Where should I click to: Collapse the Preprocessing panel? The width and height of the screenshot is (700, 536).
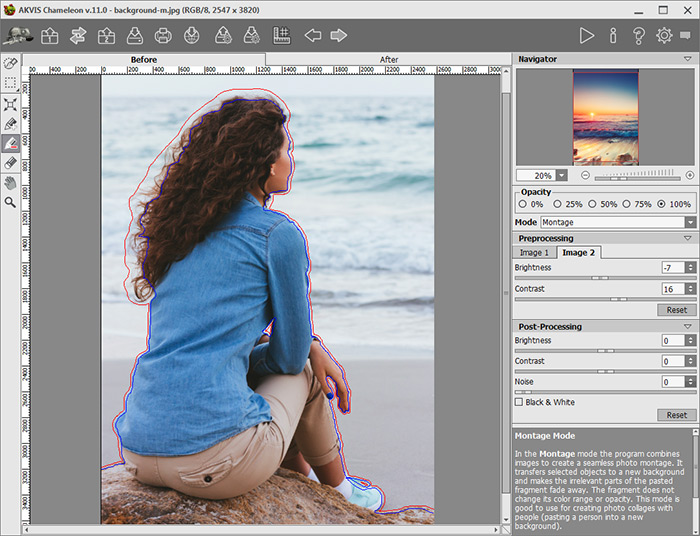click(x=688, y=238)
